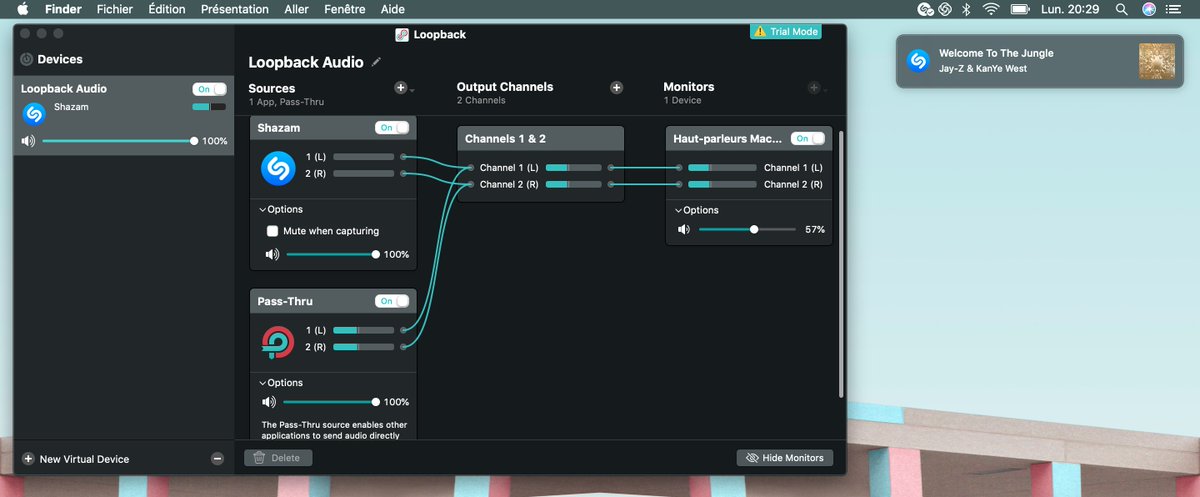Adjust the Pass-Thru volume slider
This screenshot has width=1200, height=497.
click(331, 402)
